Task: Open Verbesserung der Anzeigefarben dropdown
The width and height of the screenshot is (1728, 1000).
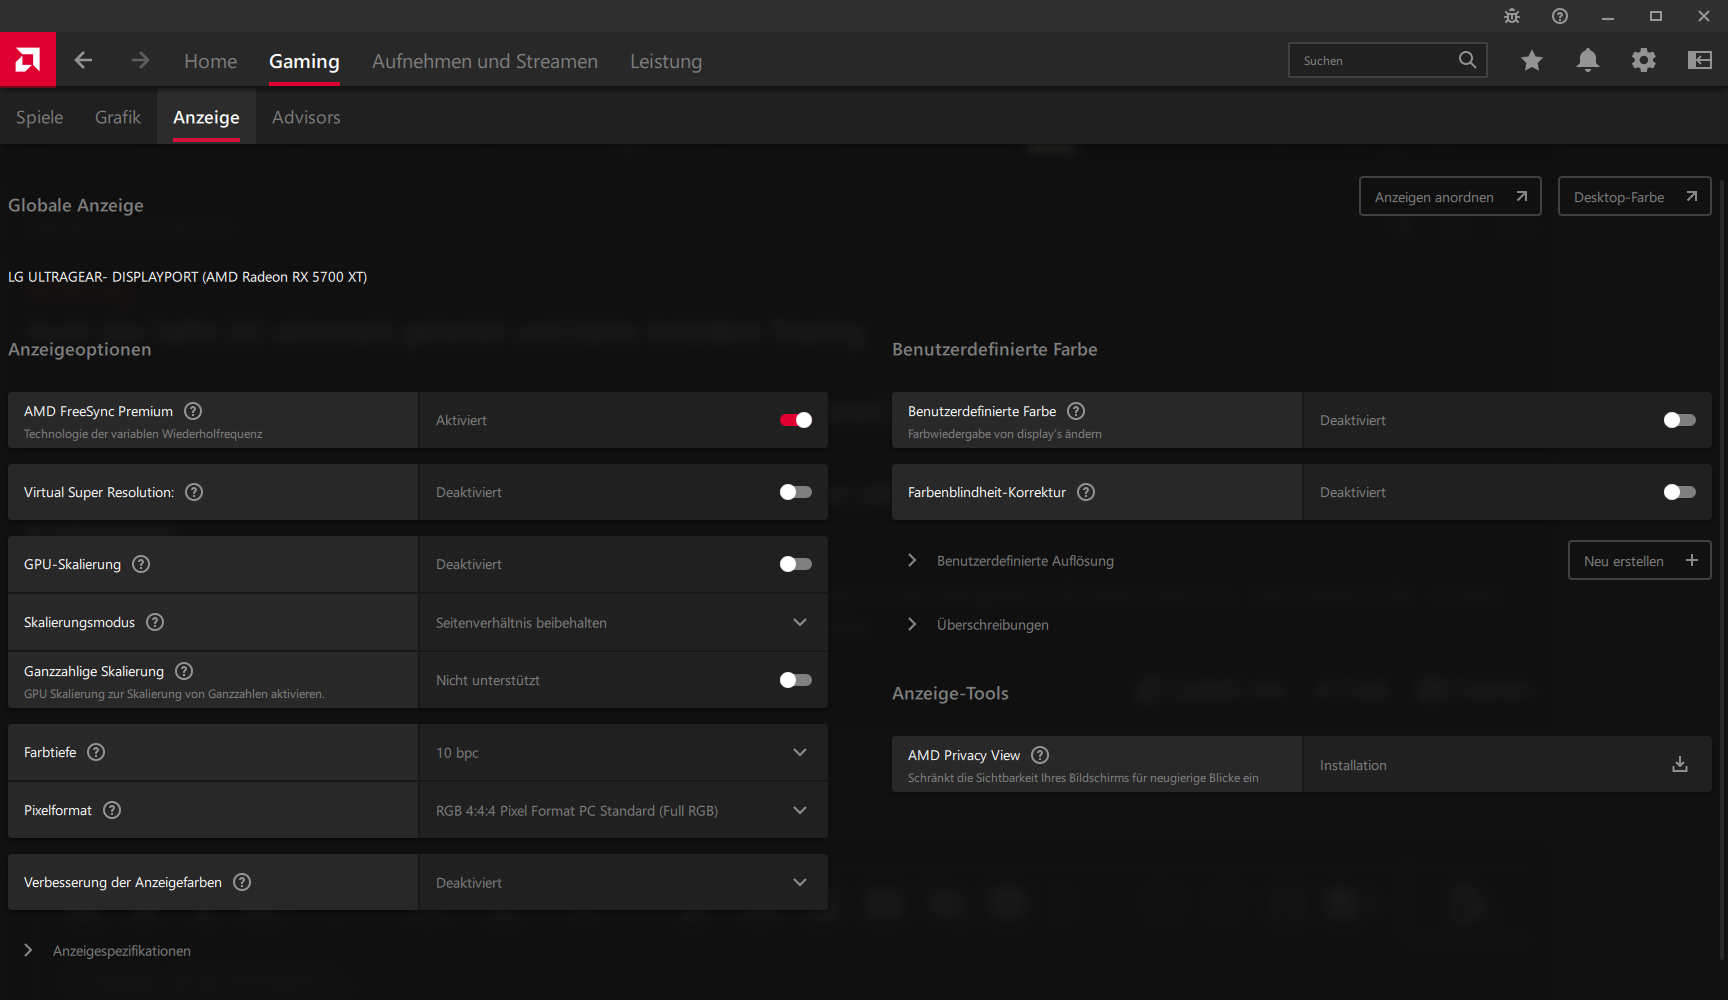Action: coord(624,882)
